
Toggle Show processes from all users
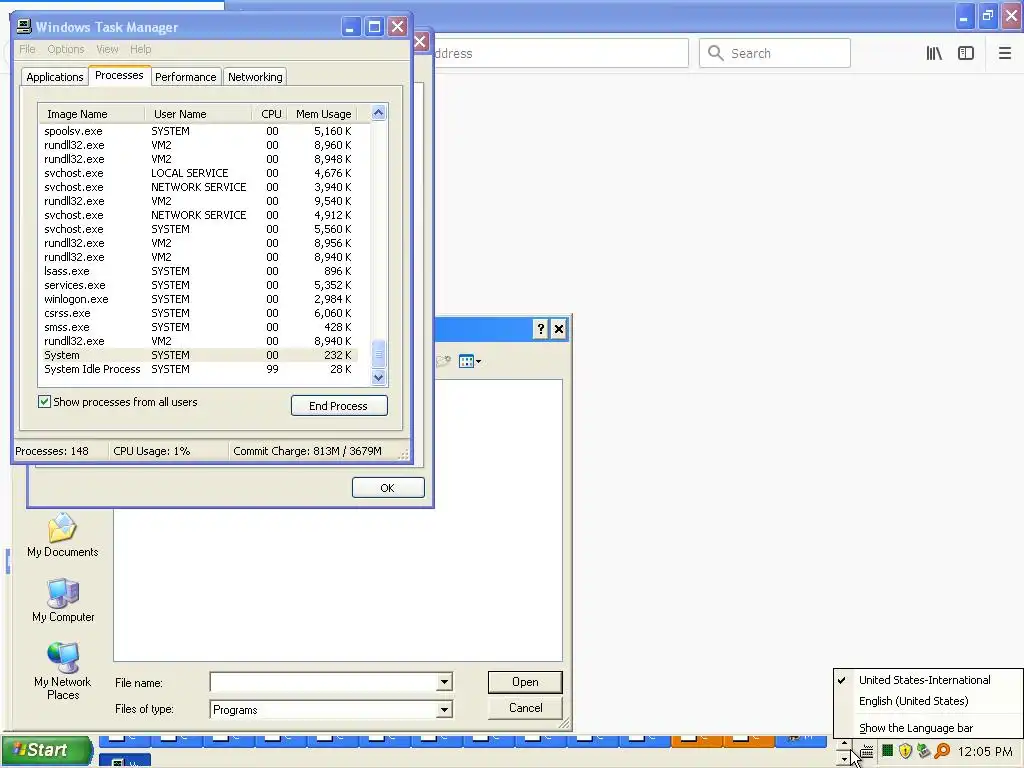pos(44,402)
